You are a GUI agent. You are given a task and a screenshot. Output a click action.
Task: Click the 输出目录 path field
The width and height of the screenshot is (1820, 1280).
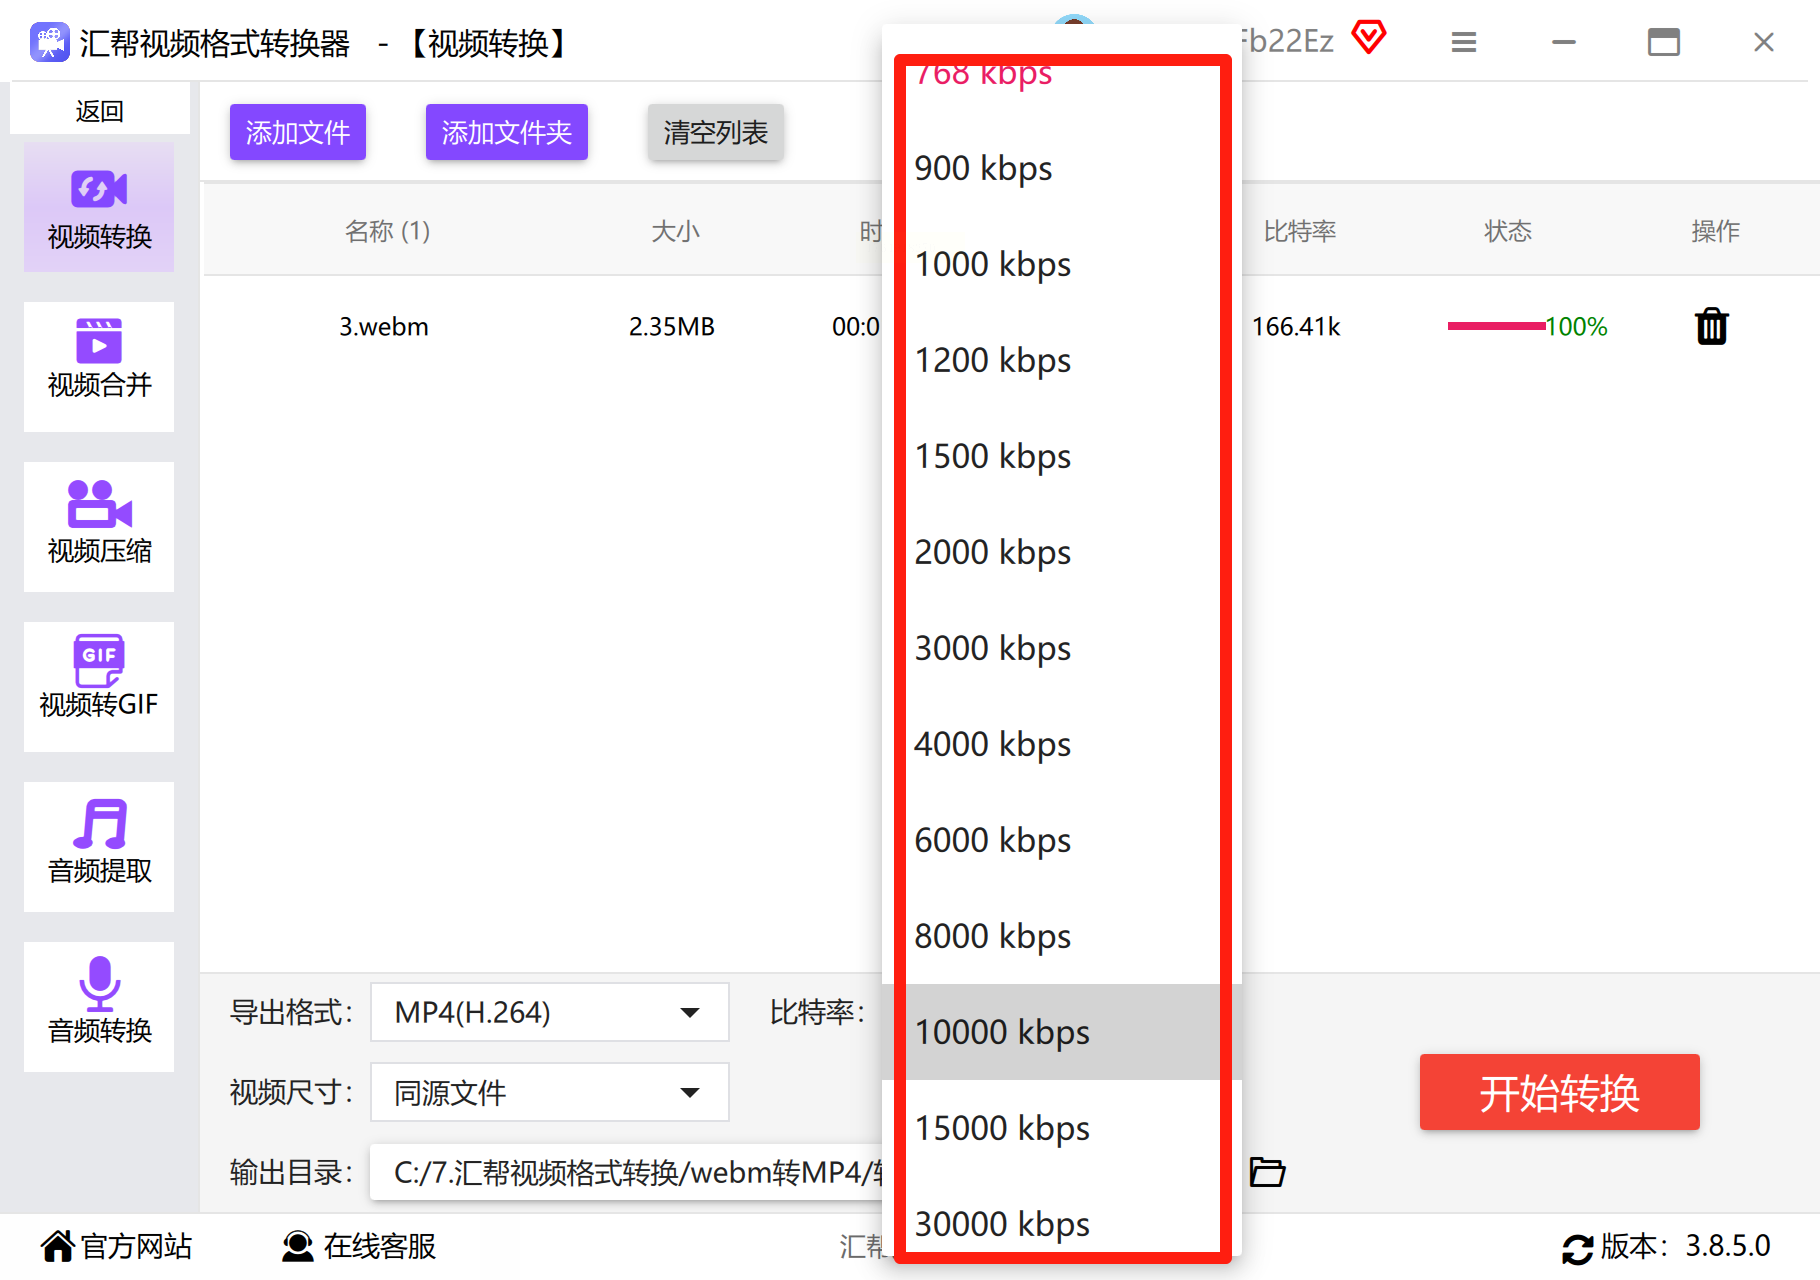(627, 1172)
